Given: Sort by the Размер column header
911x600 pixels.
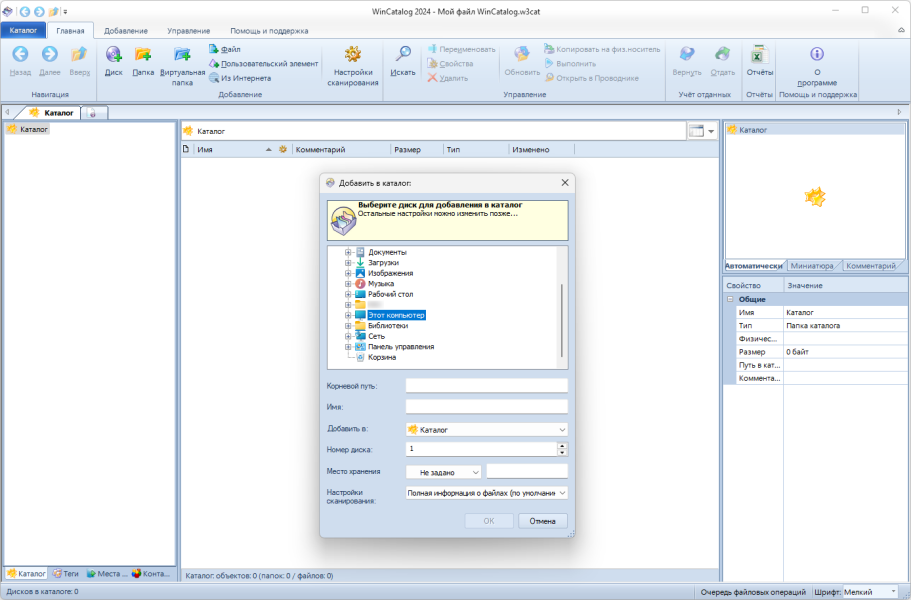Looking at the screenshot, I should (x=417, y=149).
